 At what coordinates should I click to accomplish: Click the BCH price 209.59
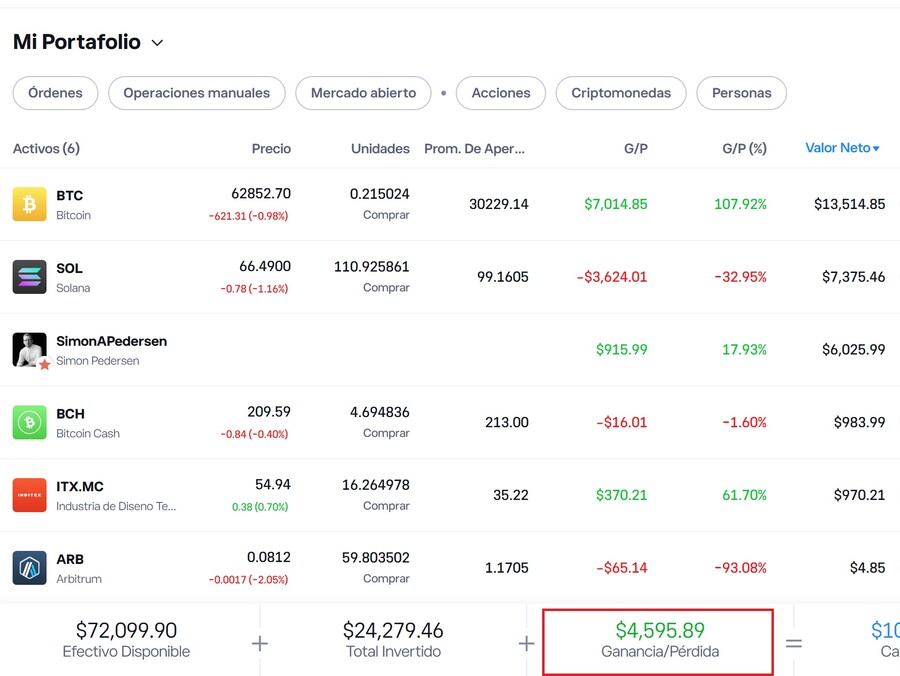(269, 412)
